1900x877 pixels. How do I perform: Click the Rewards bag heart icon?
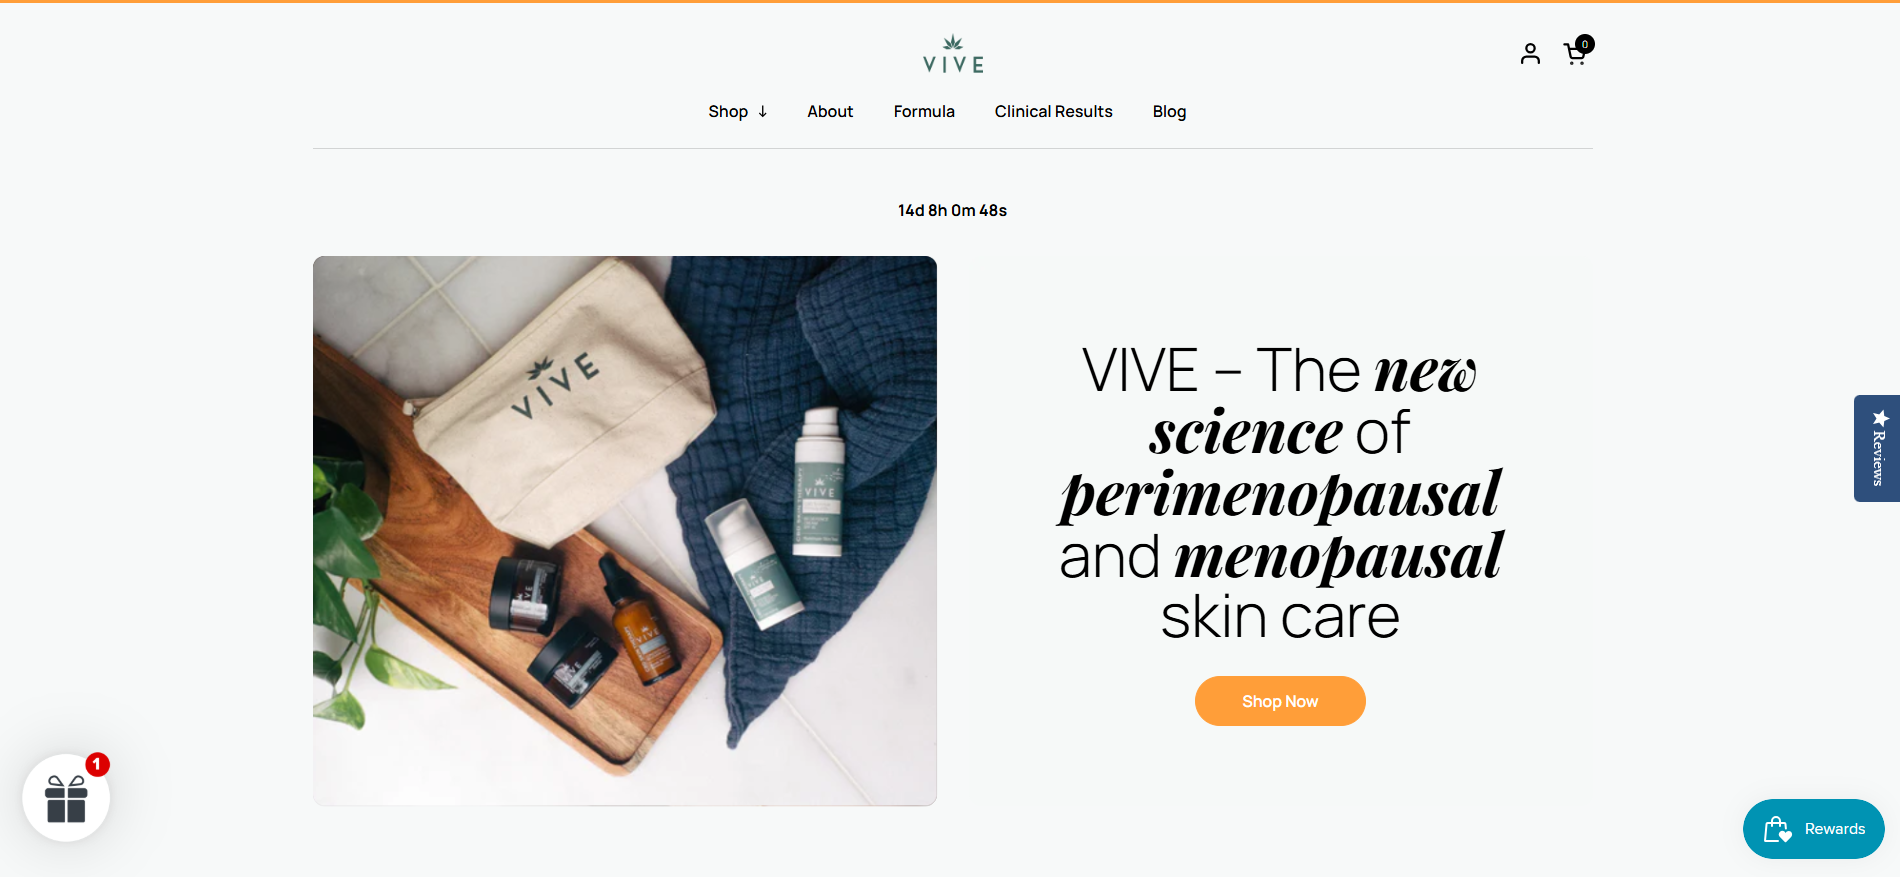click(1778, 829)
